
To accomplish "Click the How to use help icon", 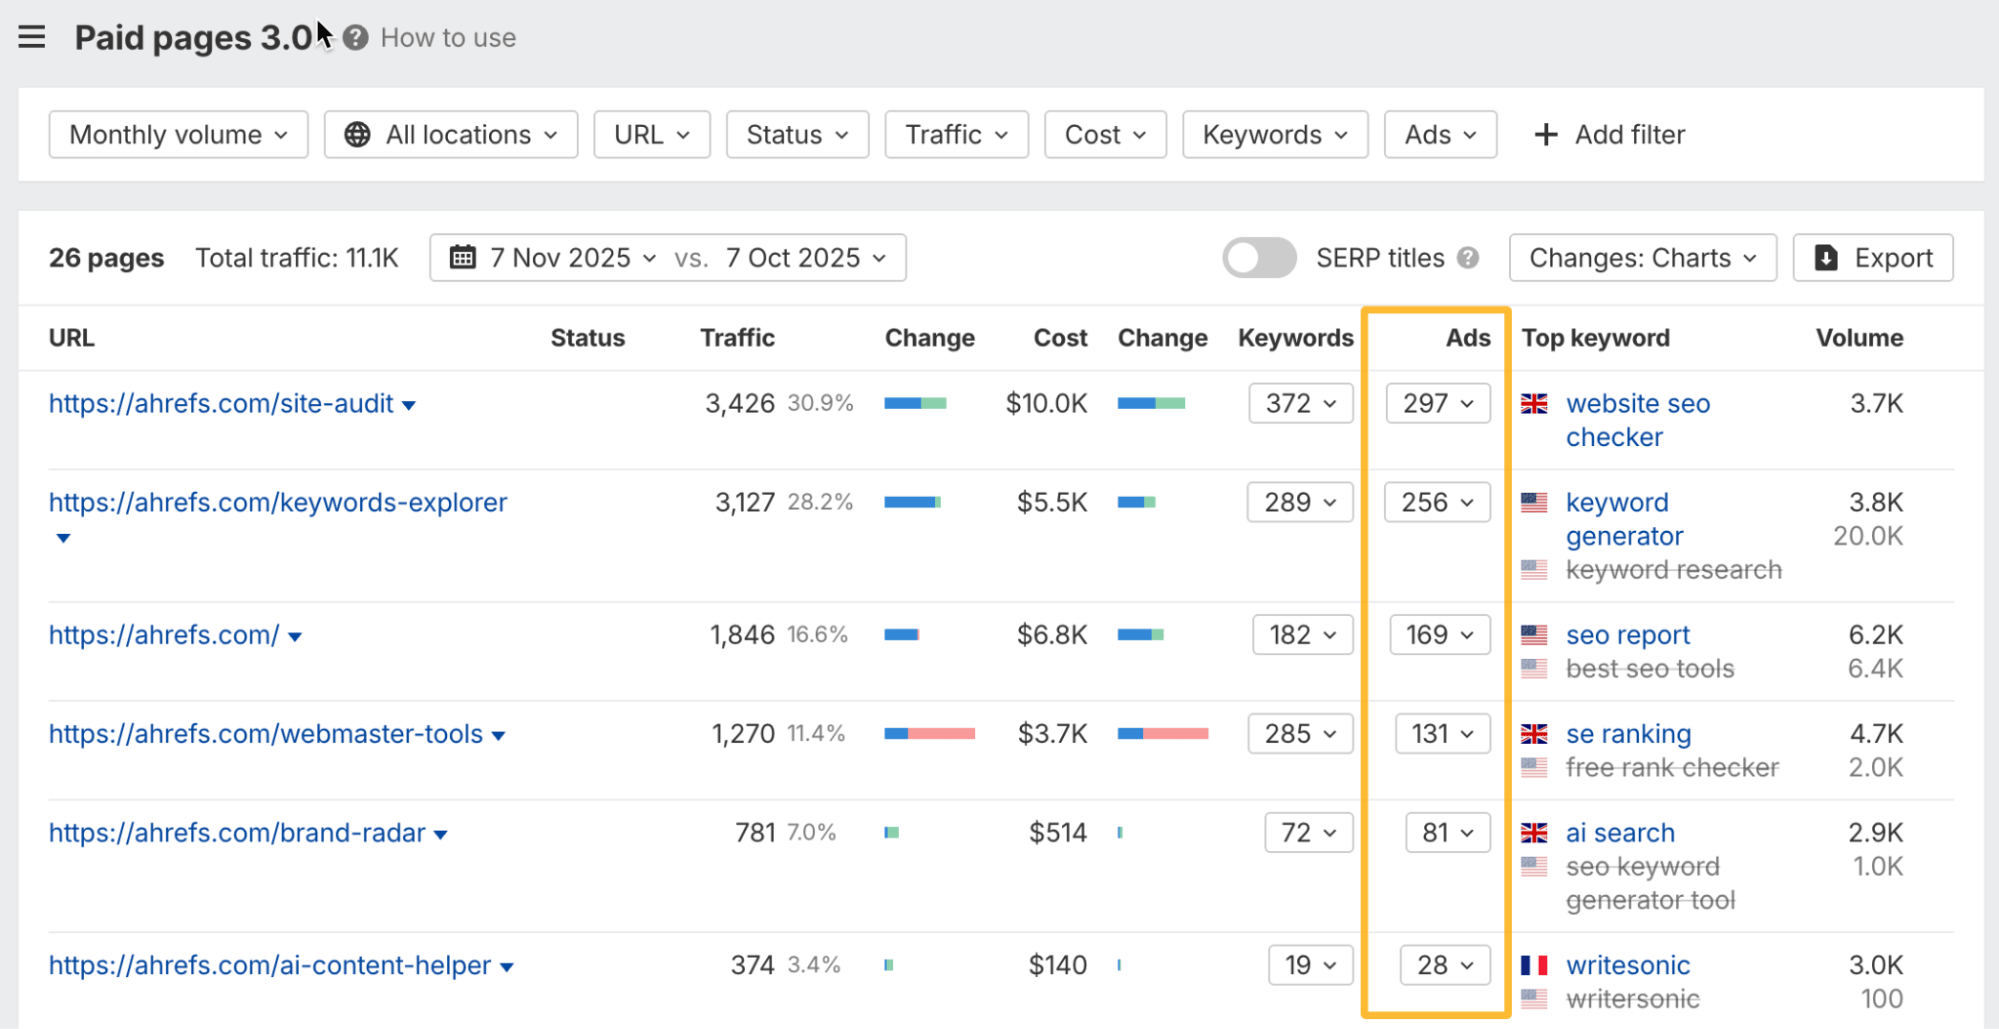I will click(x=355, y=38).
